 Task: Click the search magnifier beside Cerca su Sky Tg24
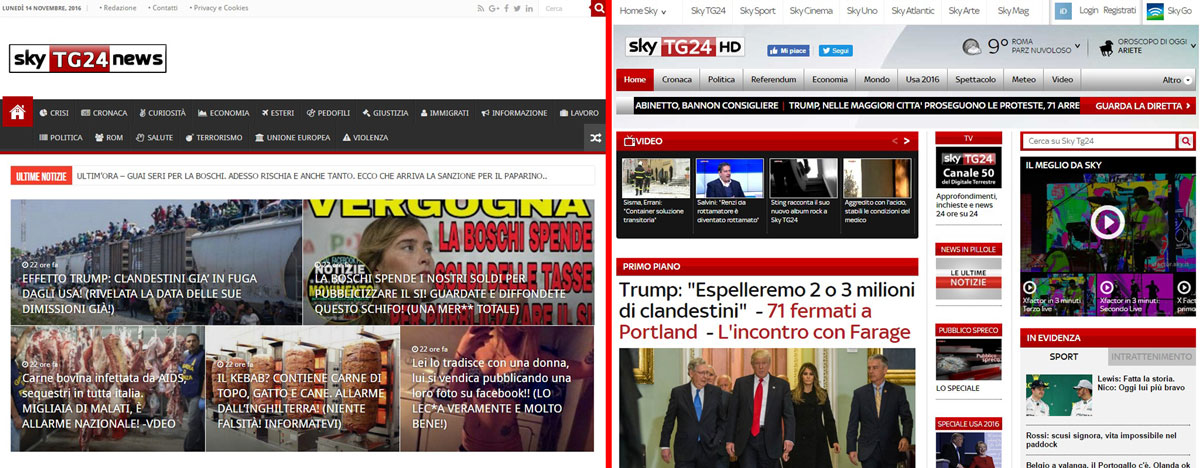(x=1186, y=141)
